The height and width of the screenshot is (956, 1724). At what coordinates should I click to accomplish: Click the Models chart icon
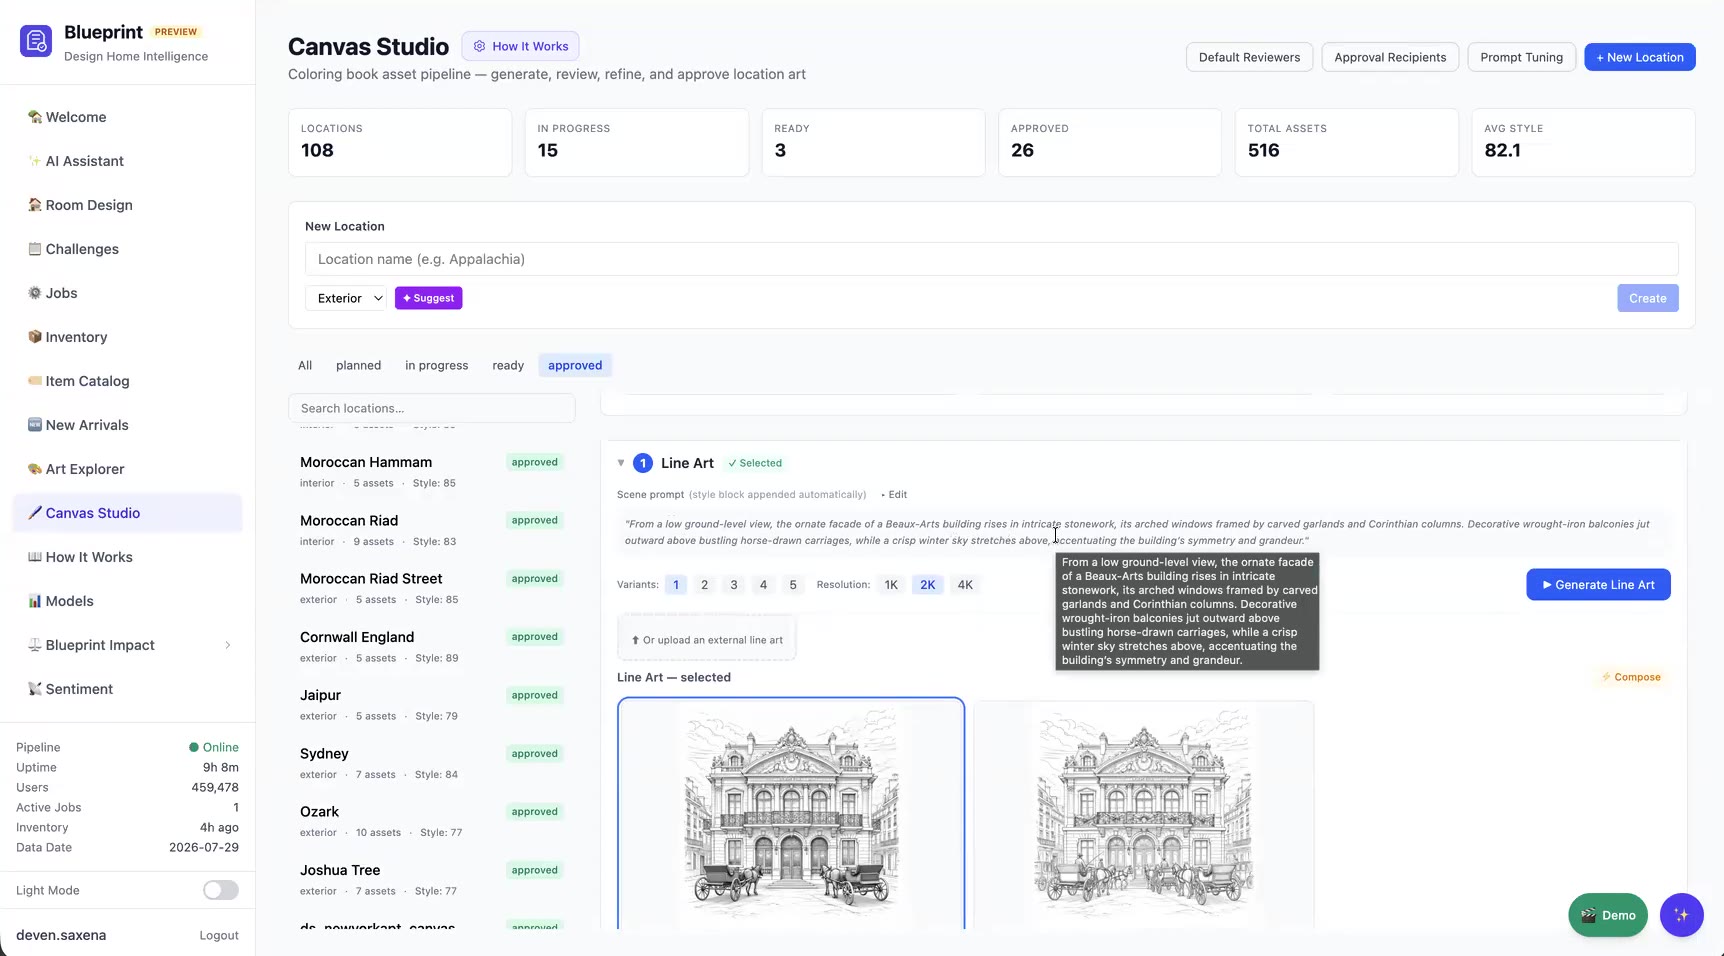pyautogui.click(x=35, y=601)
